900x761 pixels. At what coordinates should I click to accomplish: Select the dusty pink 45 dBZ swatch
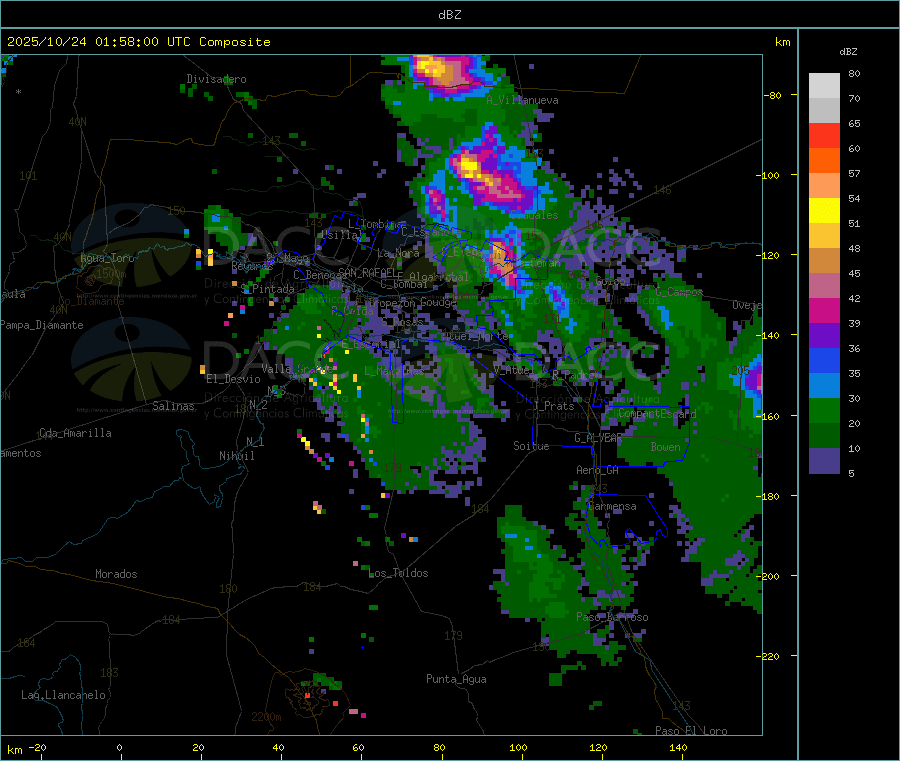coord(824,285)
